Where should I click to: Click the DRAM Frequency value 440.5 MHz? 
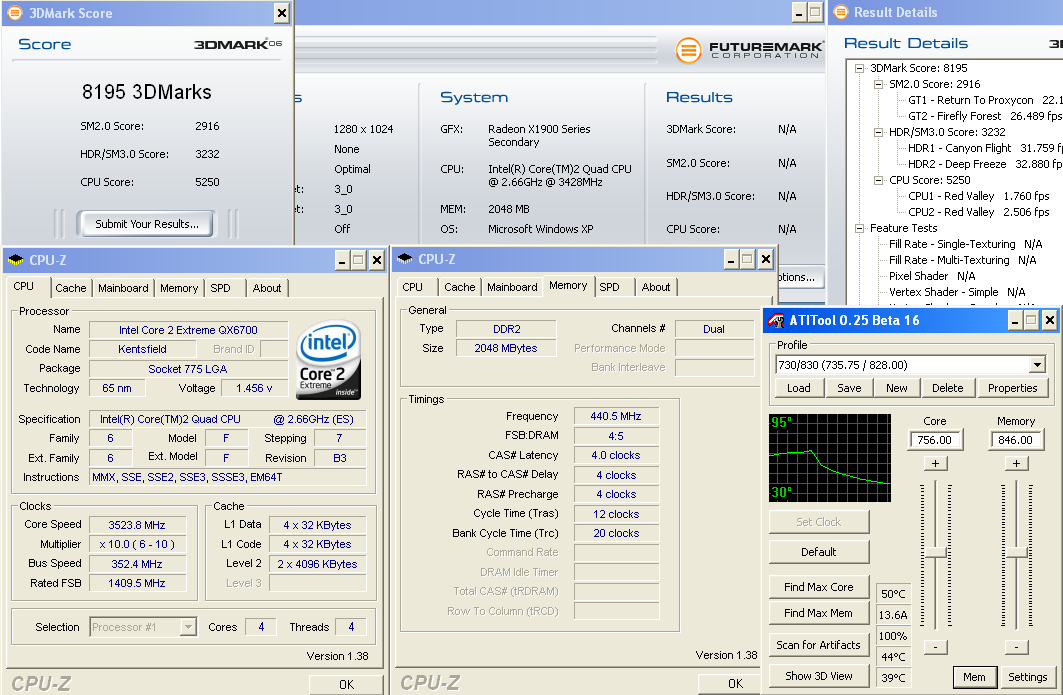616,416
